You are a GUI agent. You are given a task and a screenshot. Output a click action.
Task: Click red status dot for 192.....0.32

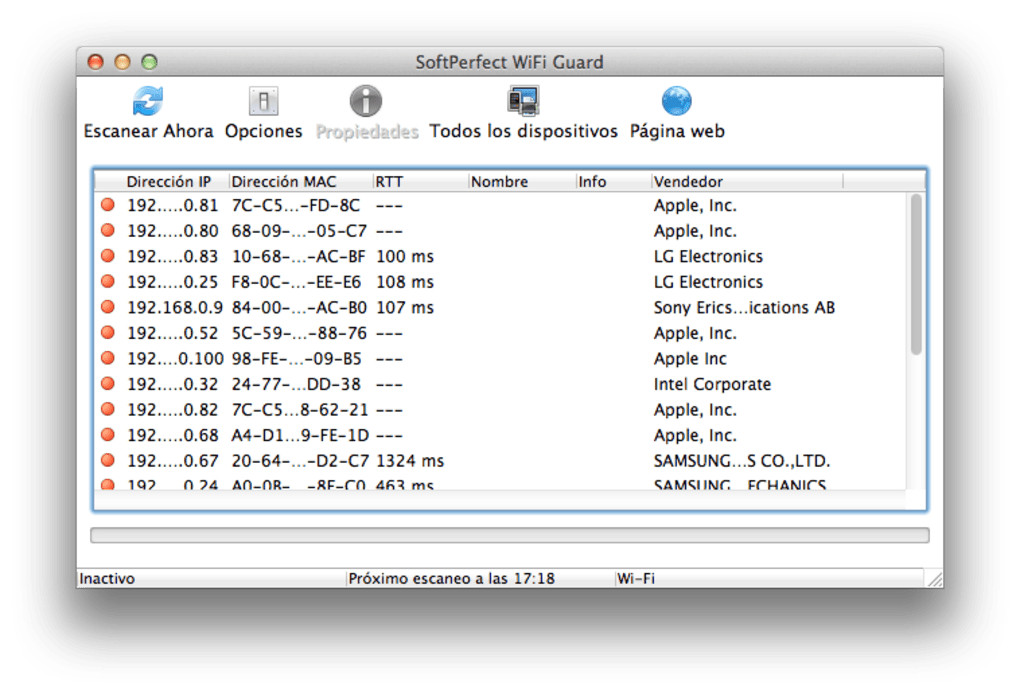(x=108, y=384)
